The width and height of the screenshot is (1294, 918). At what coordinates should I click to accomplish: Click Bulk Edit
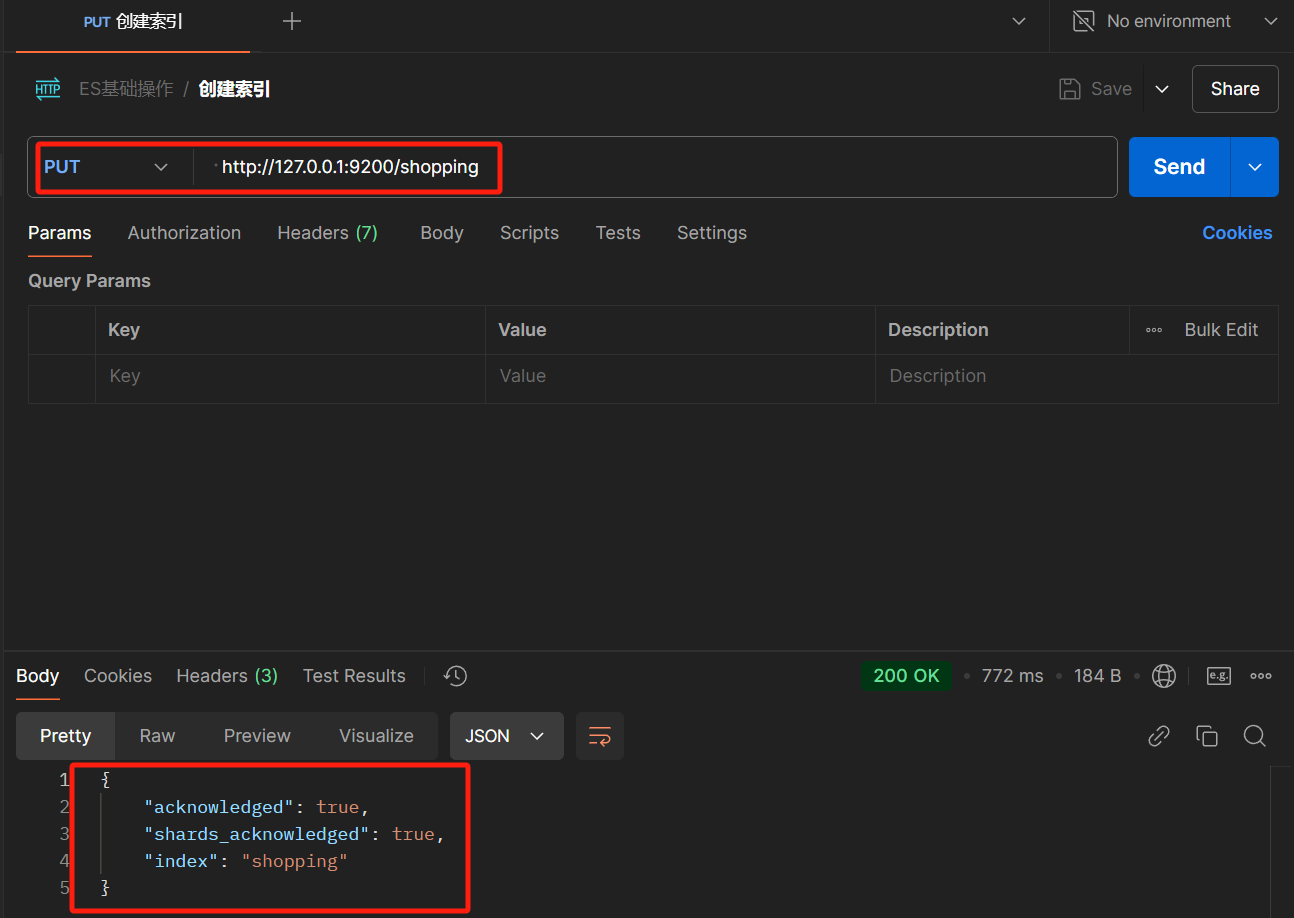[1221, 330]
